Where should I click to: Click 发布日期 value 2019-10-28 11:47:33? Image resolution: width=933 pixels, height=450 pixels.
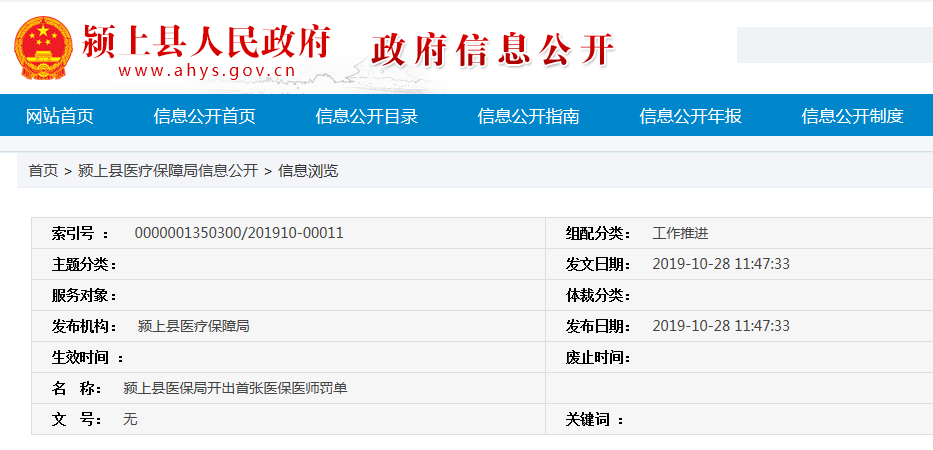pyautogui.click(x=721, y=326)
